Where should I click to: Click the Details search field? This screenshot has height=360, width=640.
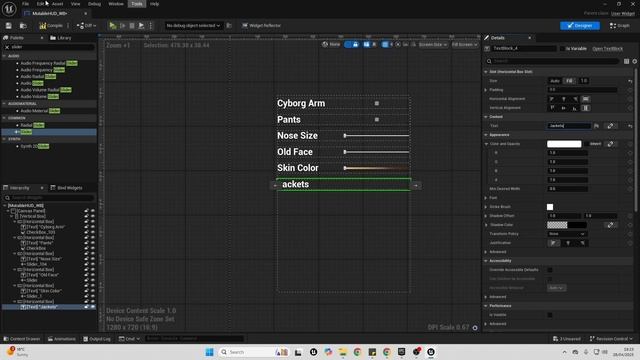(x=553, y=61)
